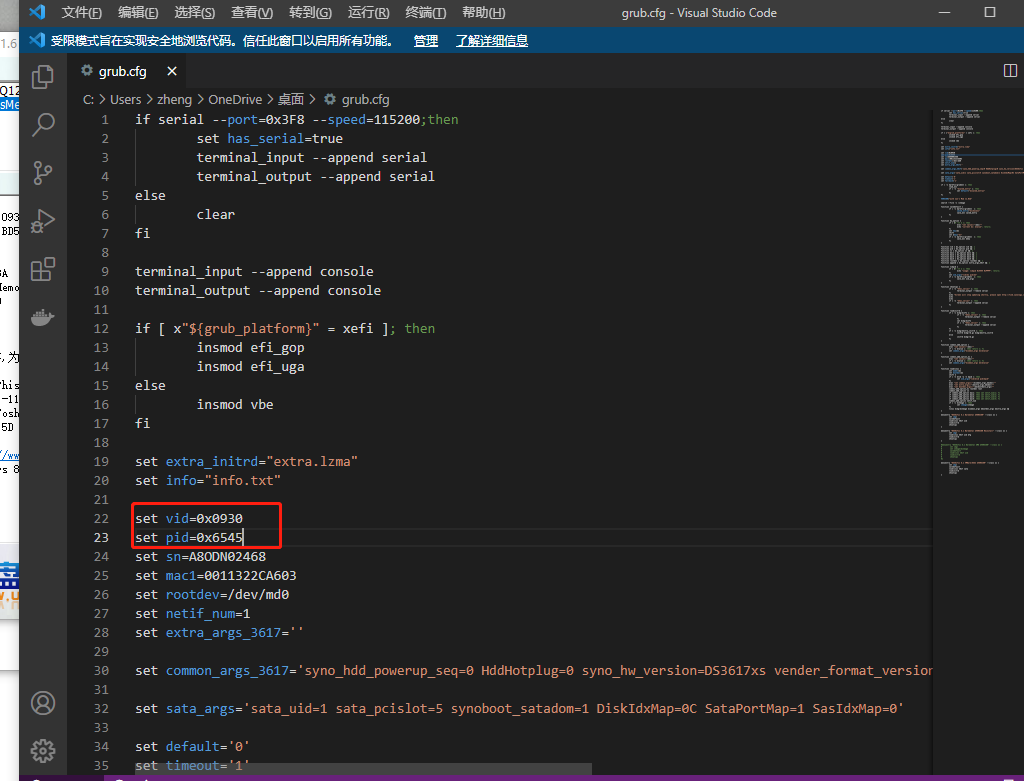Open the 终端(T) menu

(x=426, y=13)
